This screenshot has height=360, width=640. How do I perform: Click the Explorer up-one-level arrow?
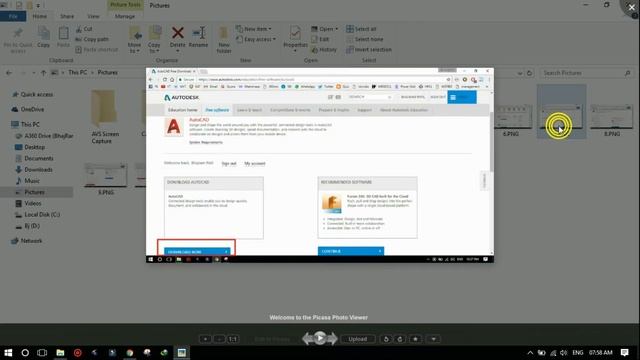[x=44, y=73]
